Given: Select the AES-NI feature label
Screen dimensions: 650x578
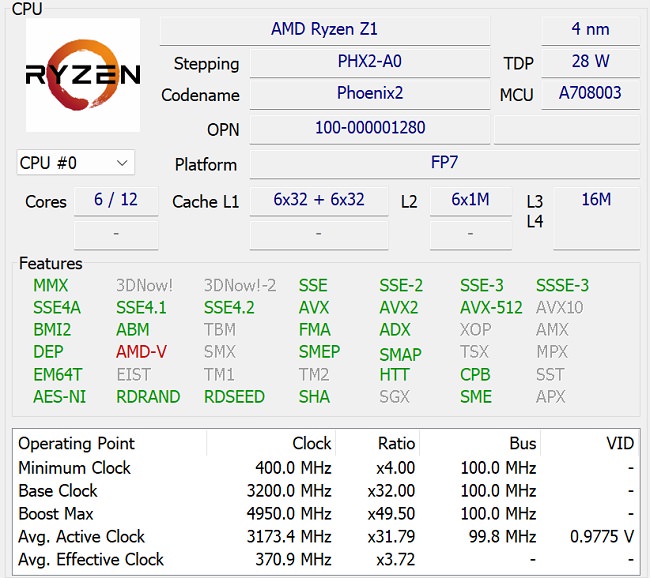Looking at the screenshot, I should [x=60, y=397].
